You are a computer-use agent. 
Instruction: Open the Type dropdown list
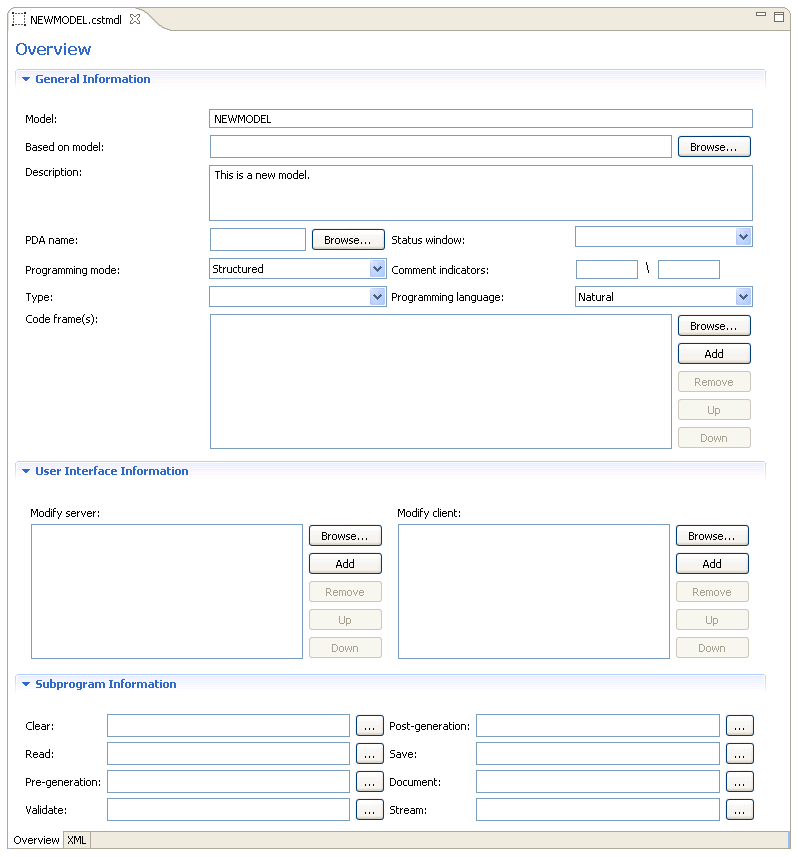(x=377, y=297)
